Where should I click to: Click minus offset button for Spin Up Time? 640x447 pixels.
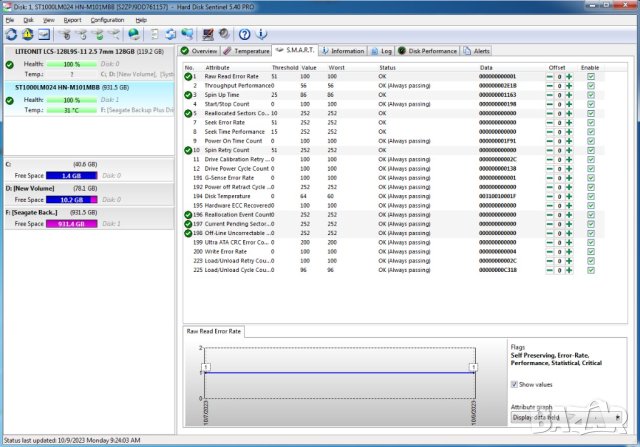549,94
